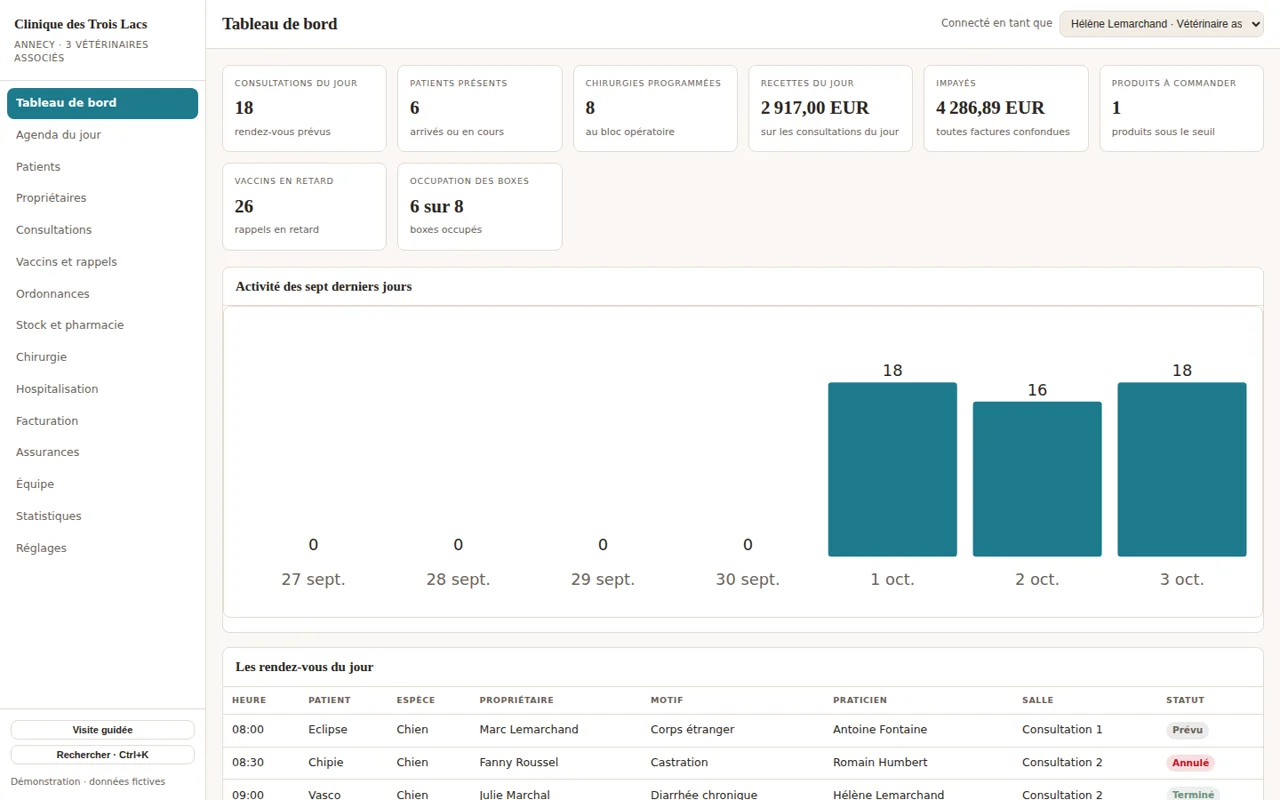Click the Clinique des Trois Lacs title

(x=81, y=24)
